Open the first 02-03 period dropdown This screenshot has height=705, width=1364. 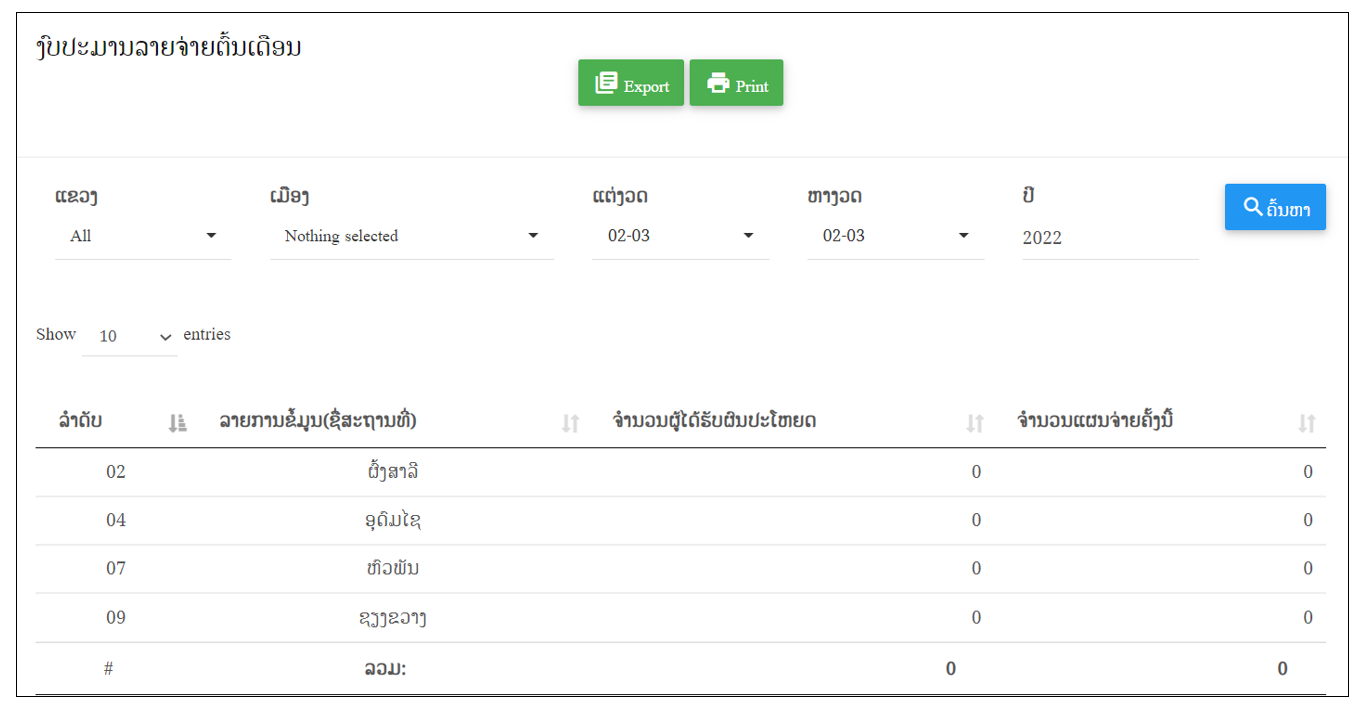681,236
